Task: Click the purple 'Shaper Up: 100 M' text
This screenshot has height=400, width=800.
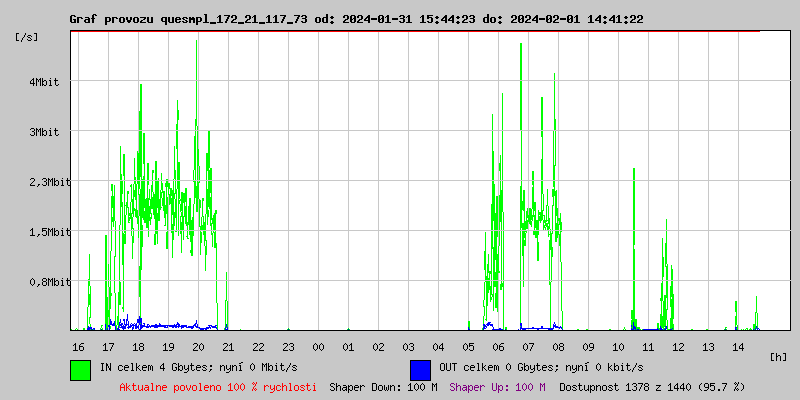Action: click(497, 386)
